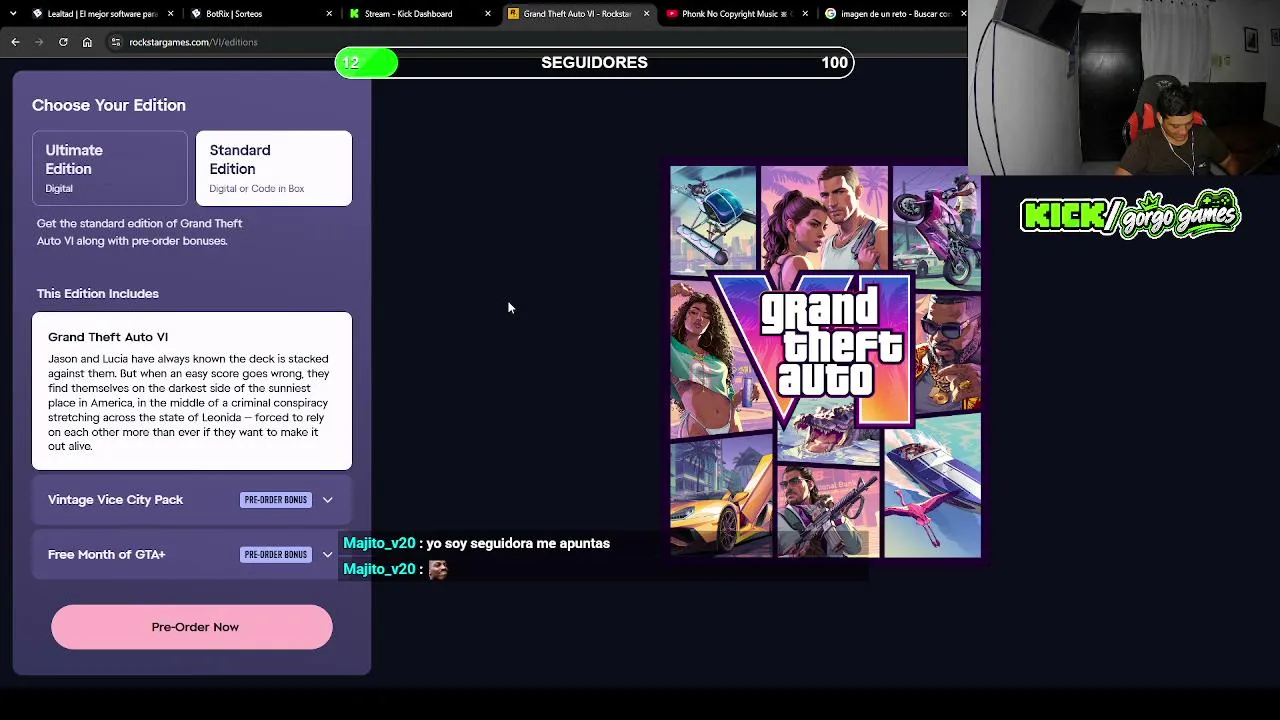Close the imagen de un reto tab
This screenshot has width=1280, height=720.
coord(963,14)
